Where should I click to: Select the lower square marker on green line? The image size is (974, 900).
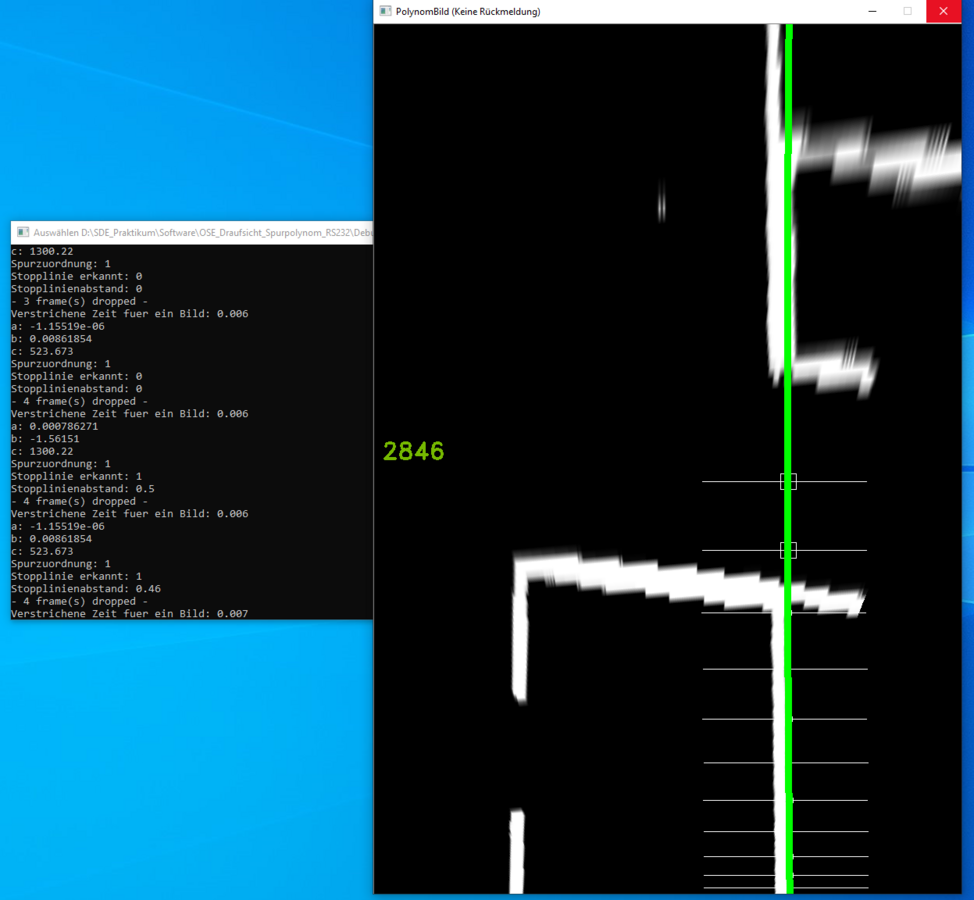(788, 550)
